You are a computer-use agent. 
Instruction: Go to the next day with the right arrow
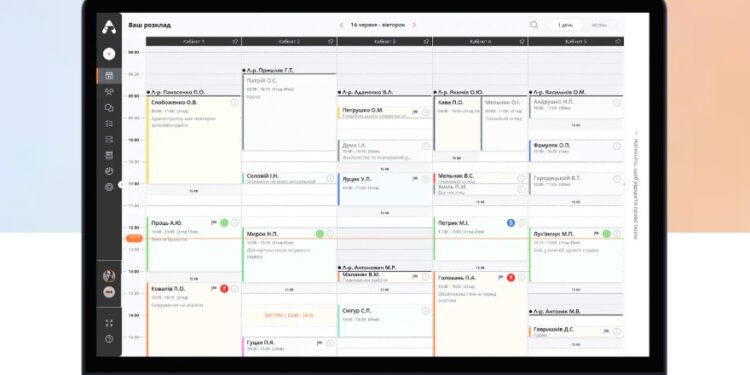pyautogui.click(x=414, y=25)
